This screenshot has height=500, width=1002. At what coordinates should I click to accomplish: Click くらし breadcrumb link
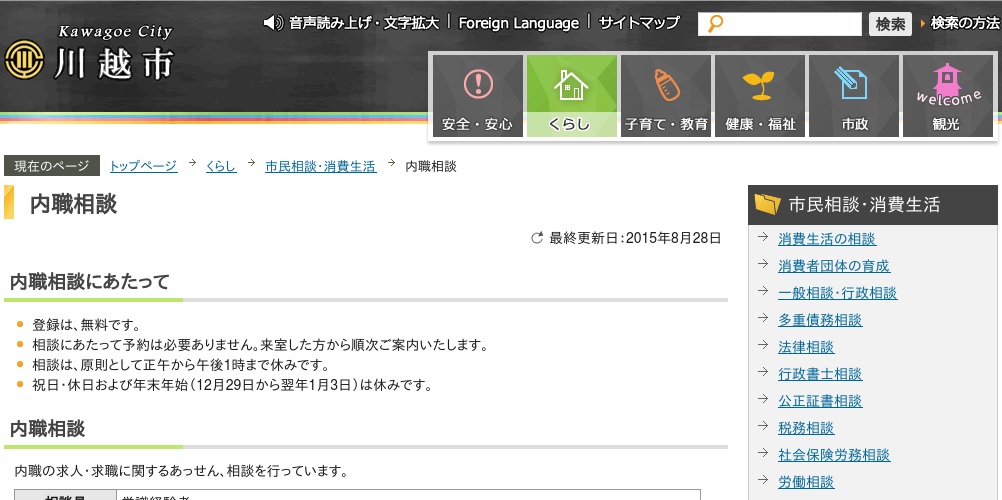click(x=221, y=166)
